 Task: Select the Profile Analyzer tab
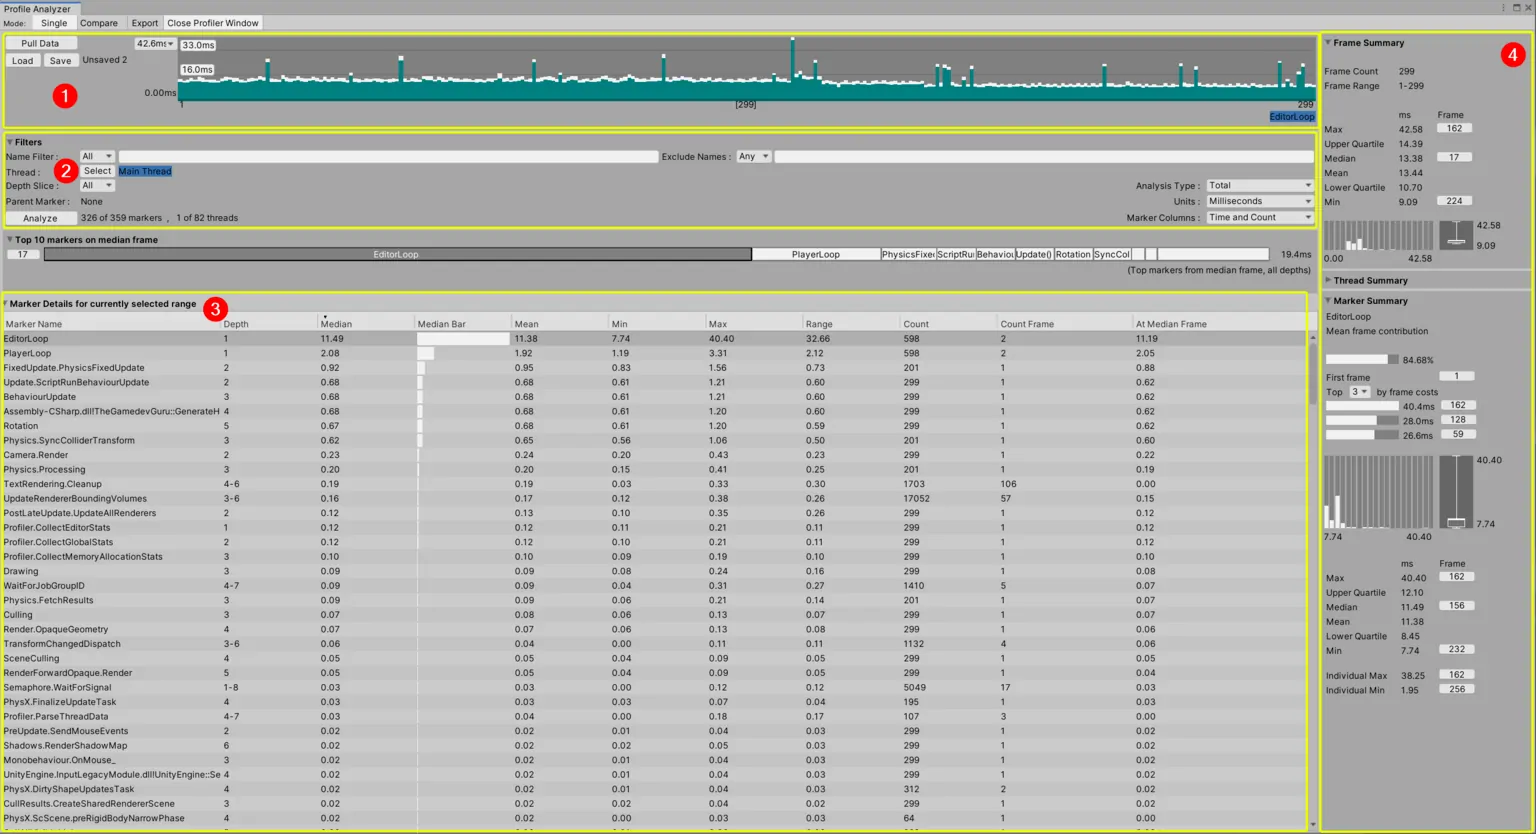click(40, 8)
